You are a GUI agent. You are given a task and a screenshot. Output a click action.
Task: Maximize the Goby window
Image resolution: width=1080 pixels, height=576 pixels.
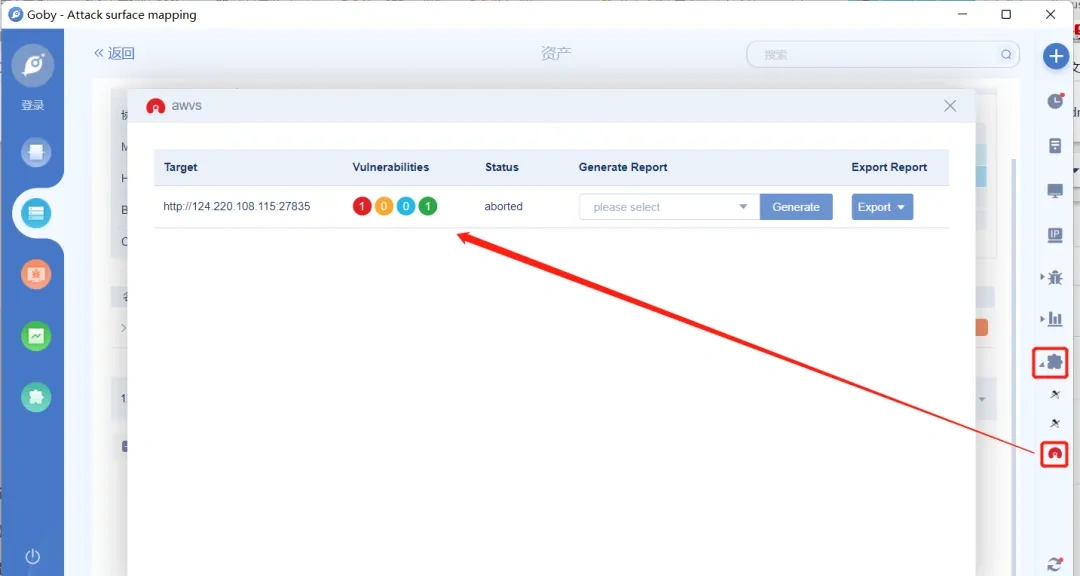(1006, 14)
